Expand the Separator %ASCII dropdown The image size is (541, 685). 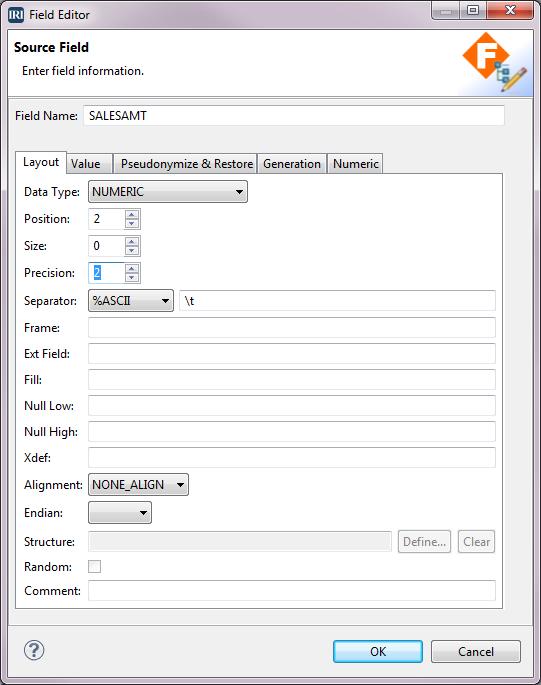(131, 301)
